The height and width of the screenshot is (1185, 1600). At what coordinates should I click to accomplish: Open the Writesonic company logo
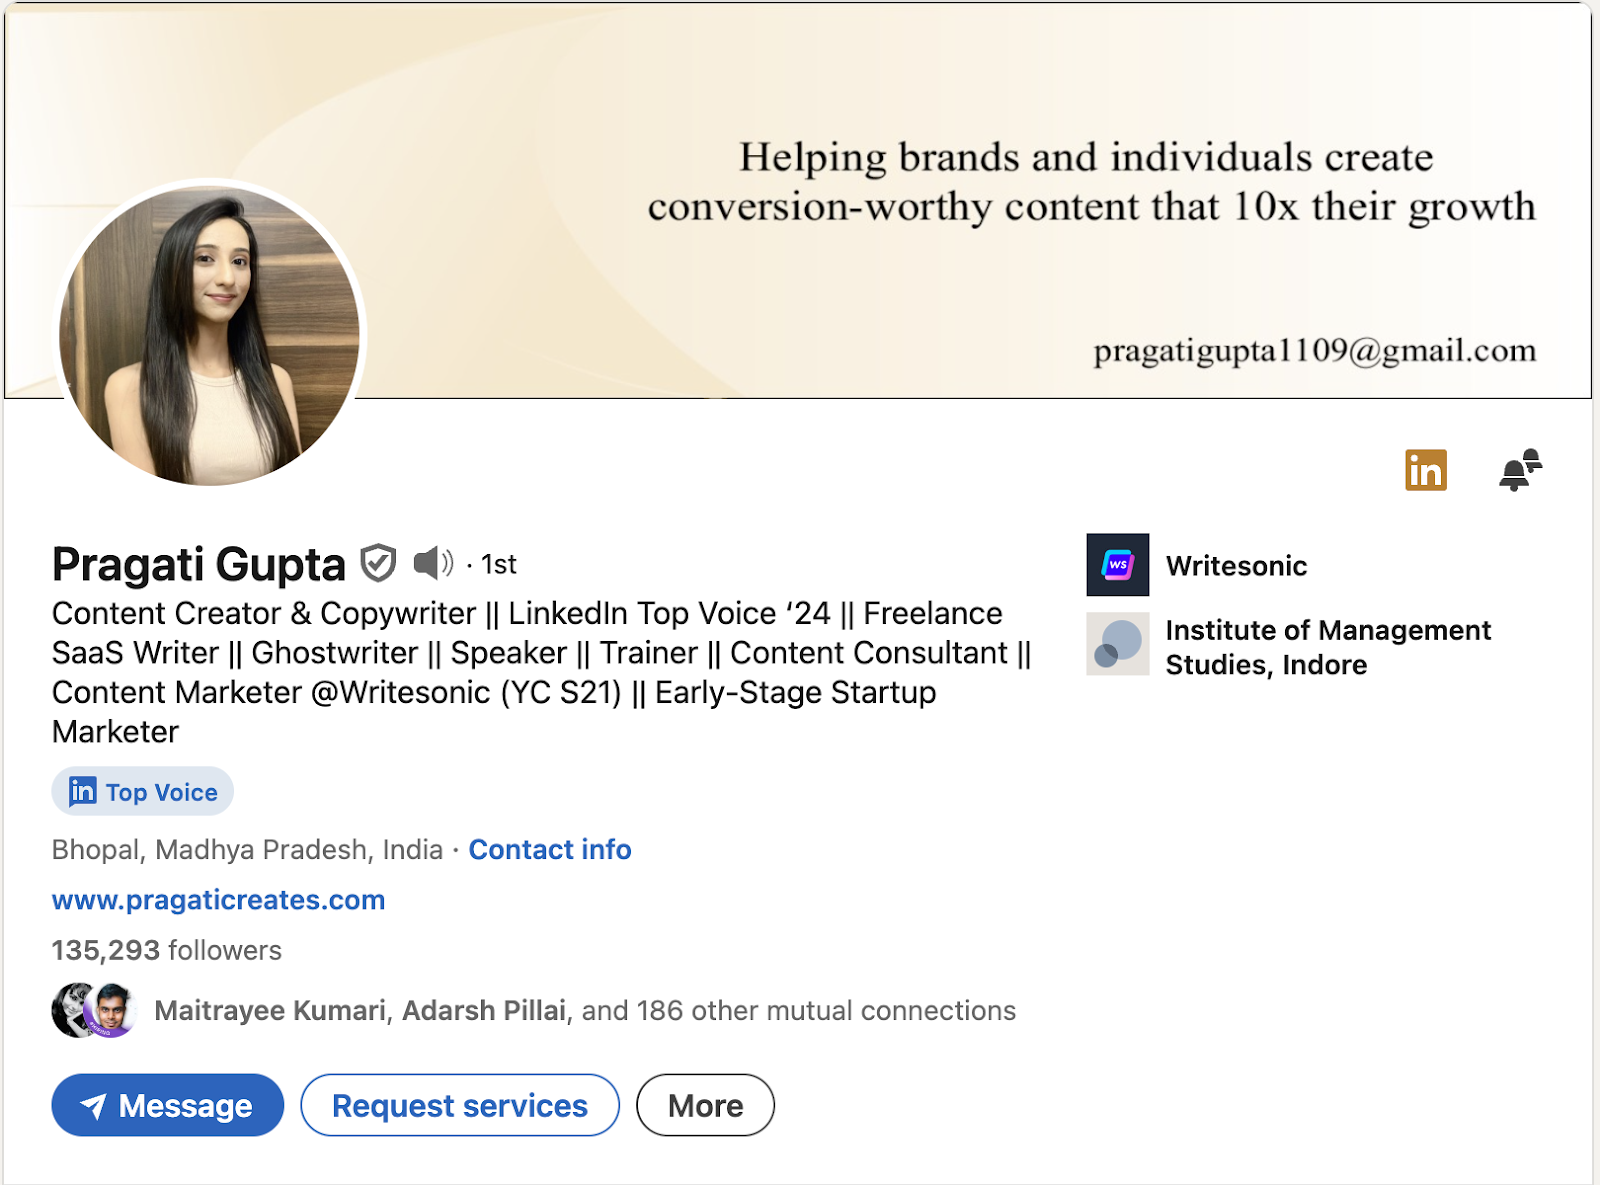point(1117,565)
